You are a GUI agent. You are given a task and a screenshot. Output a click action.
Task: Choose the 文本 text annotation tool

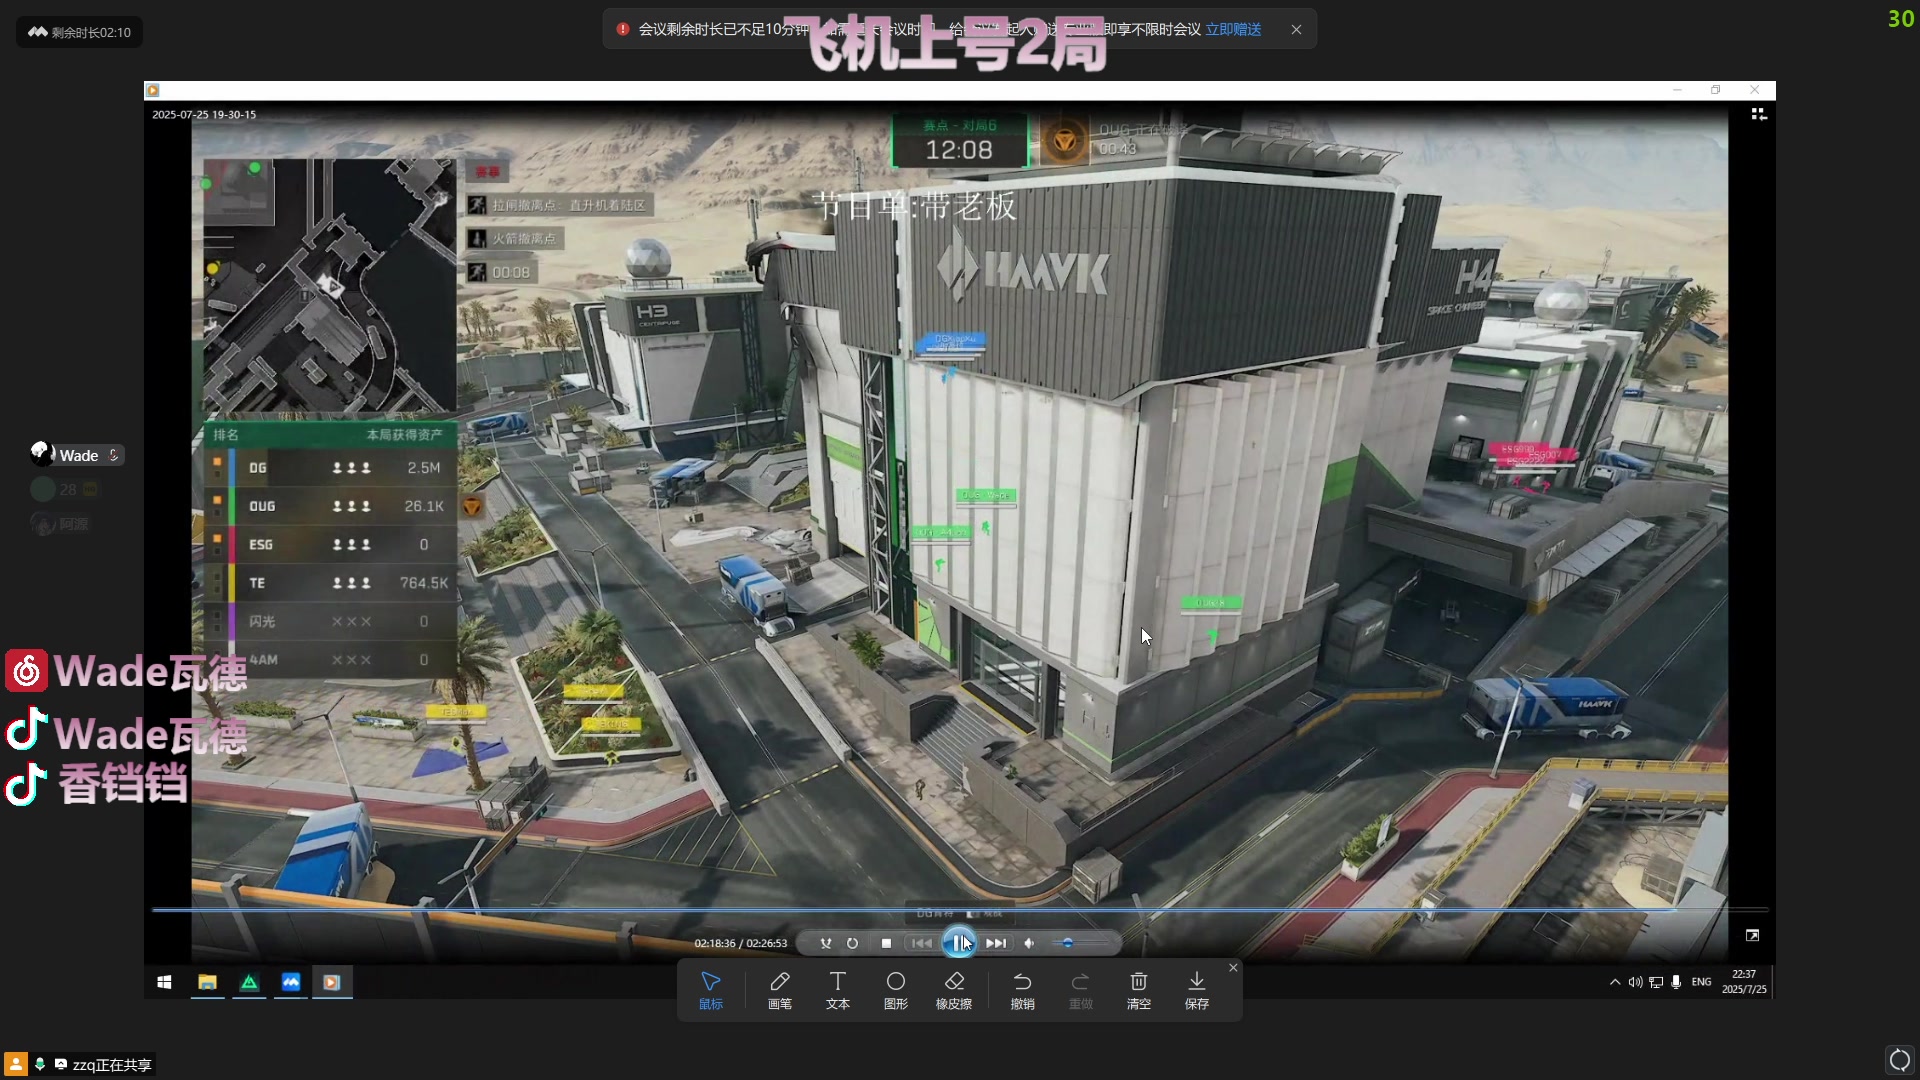pos(838,990)
